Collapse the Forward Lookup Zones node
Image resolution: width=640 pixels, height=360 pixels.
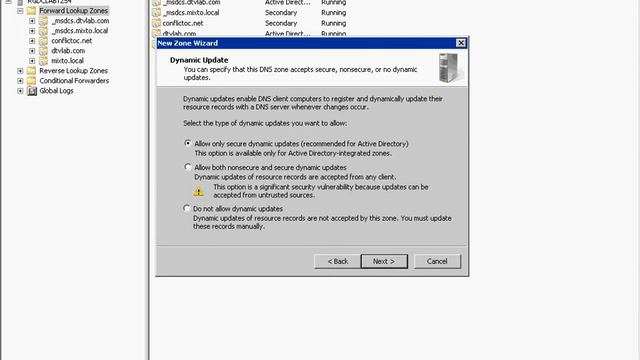20,11
